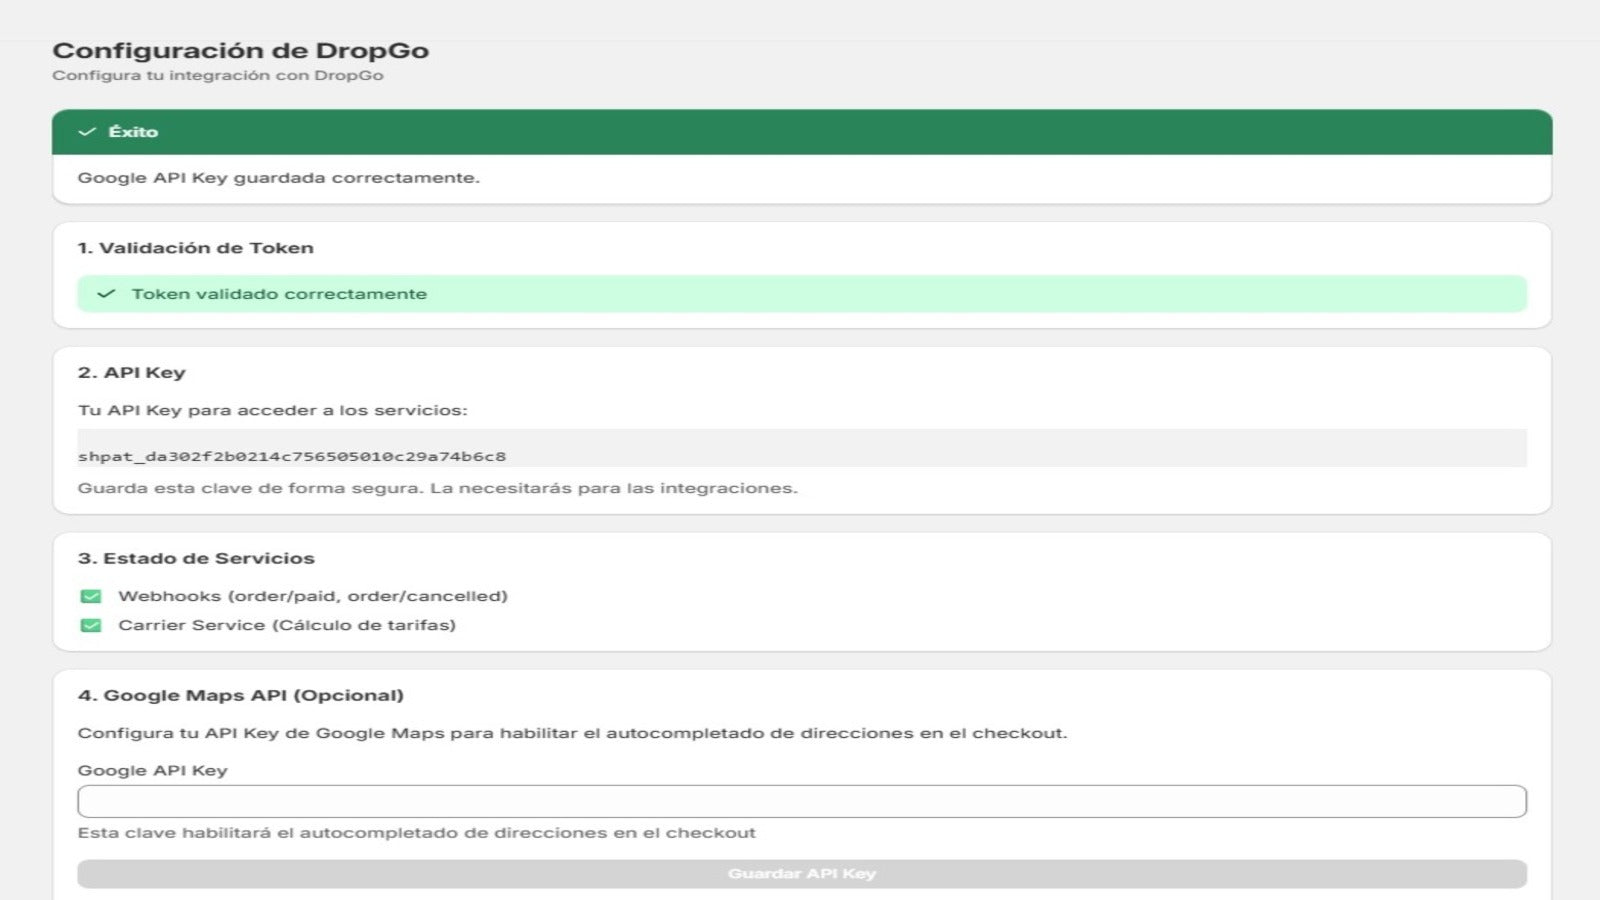This screenshot has width=1600, height=900.
Task: Toggle the Webhooks service checkbox
Action: coord(91,597)
